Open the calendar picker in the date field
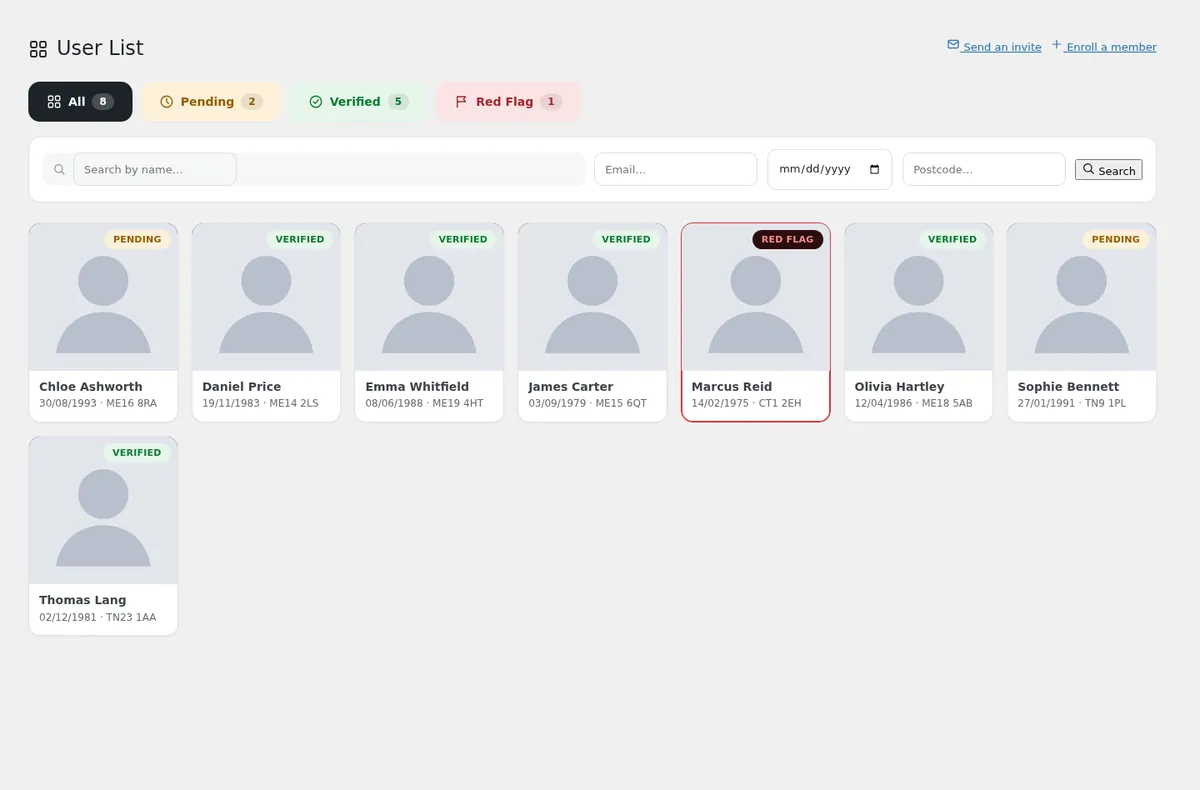The image size is (1200, 790). [875, 170]
